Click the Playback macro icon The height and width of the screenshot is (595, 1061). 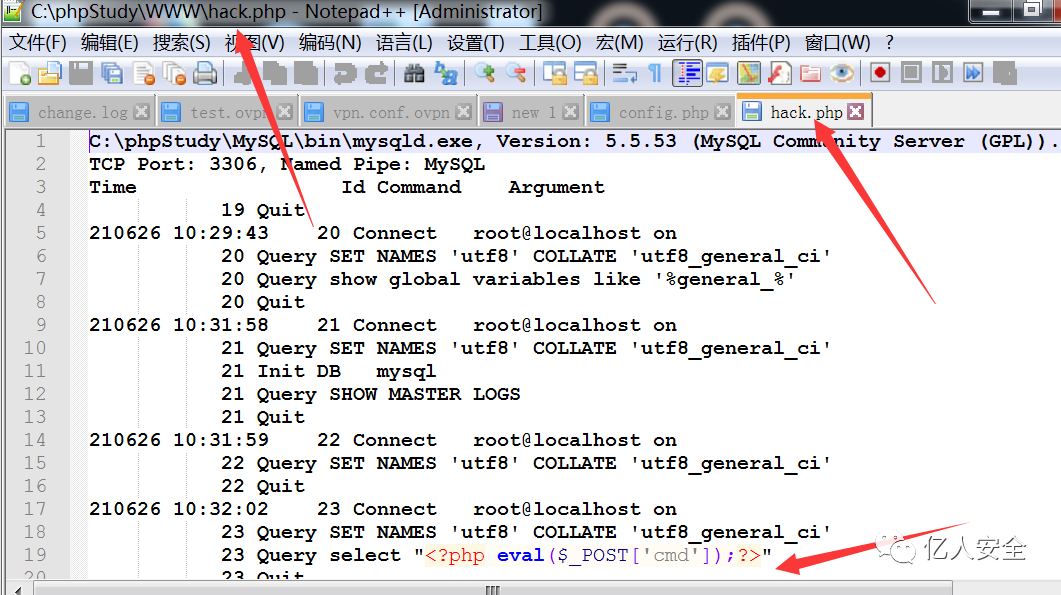point(942,73)
